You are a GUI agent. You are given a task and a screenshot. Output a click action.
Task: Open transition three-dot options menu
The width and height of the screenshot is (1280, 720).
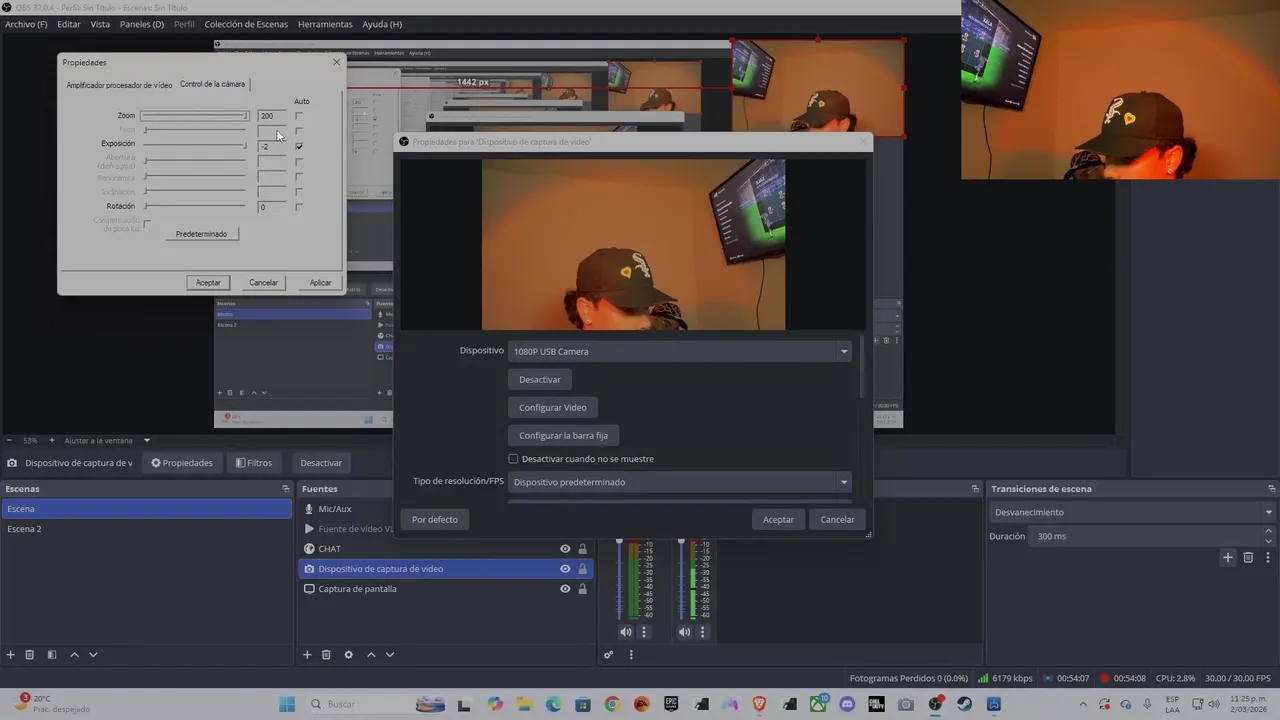[1268, 557]
